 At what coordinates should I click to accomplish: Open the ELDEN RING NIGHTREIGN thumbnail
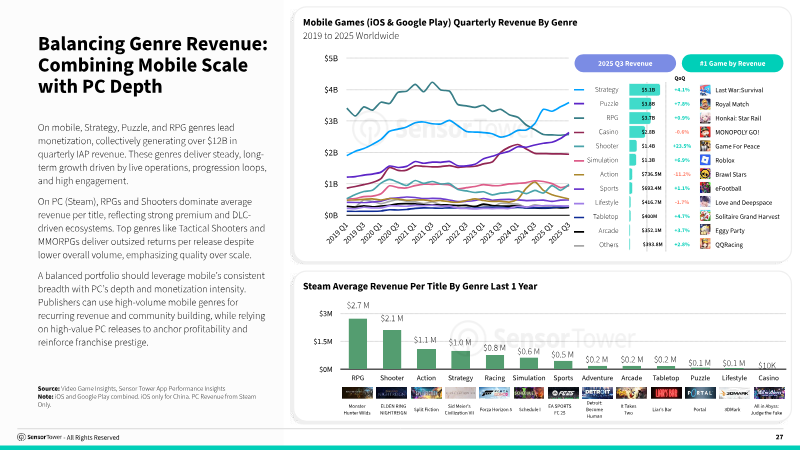click(391, 393)
